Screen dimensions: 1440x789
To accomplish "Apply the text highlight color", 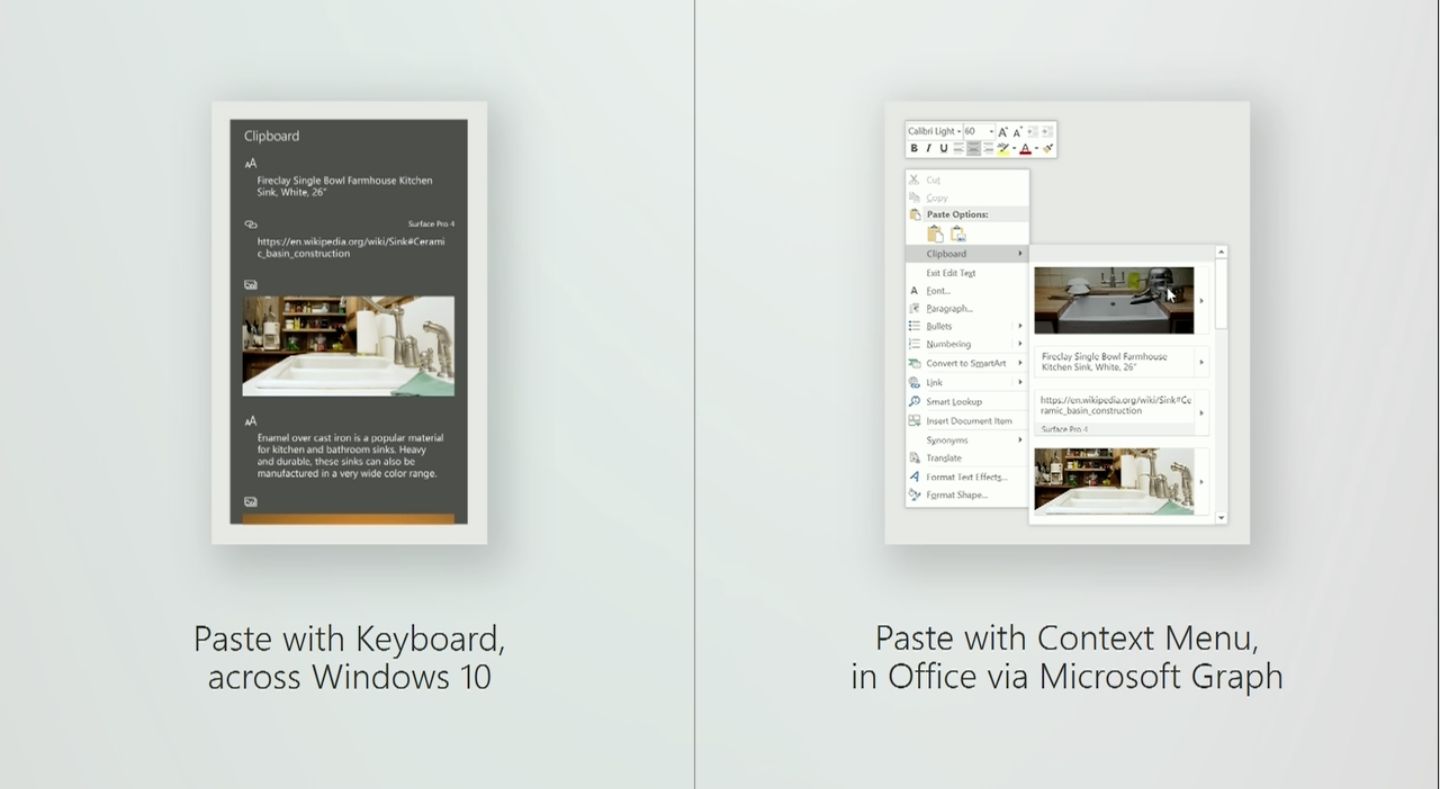I will pyautogui.click(x=1002, y=148).
